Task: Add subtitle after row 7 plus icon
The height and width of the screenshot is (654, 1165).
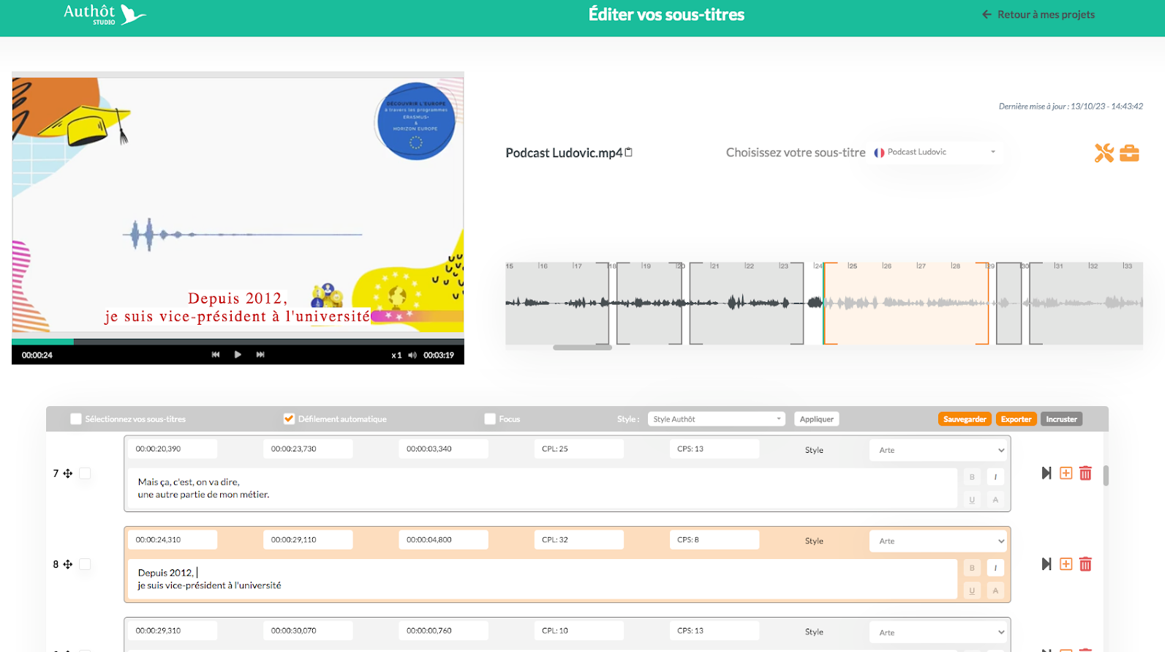Action: point(1065,473)
